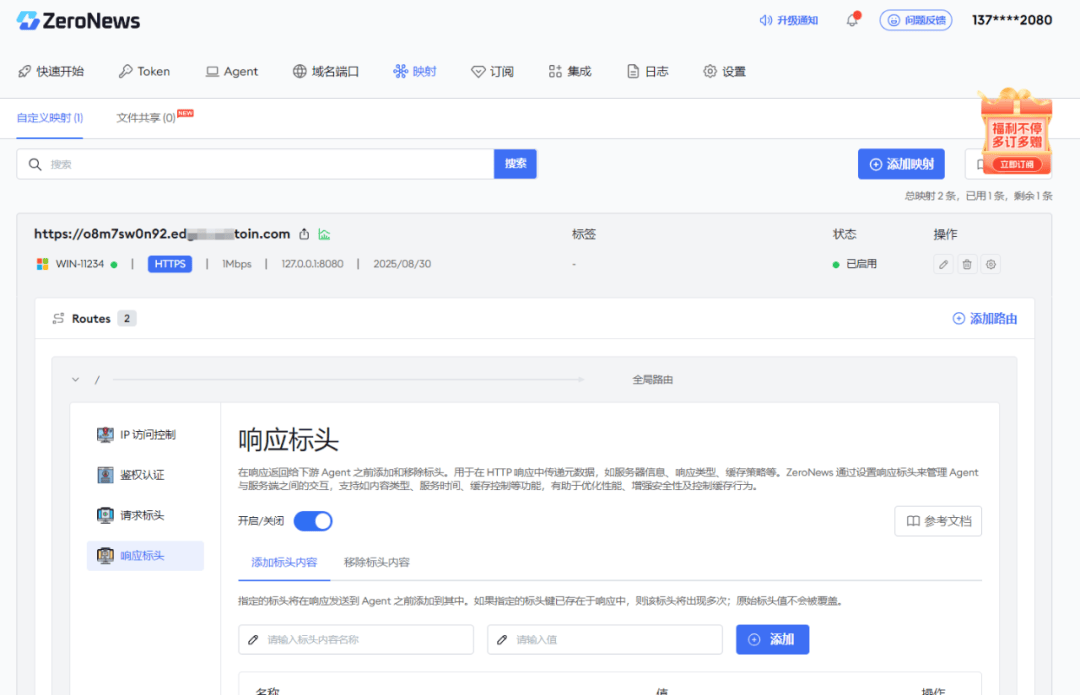Click the header name input field
The width and height of the screenshot is (1080, 695).
coord(355,639)
